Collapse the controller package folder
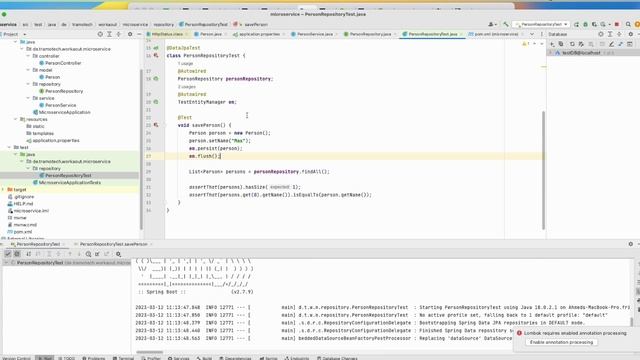The height and width of the screenshot is (360, 640). (x=28, y=56)
